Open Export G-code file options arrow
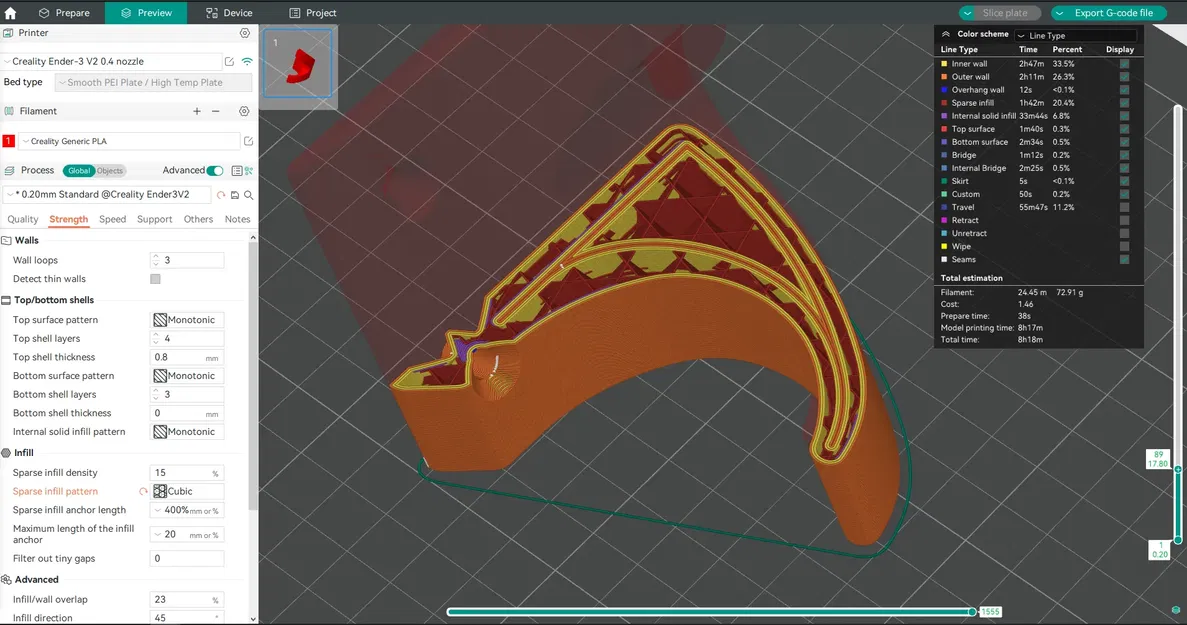The width and height of the screenshot is (1187, 625). point(1060,13)
